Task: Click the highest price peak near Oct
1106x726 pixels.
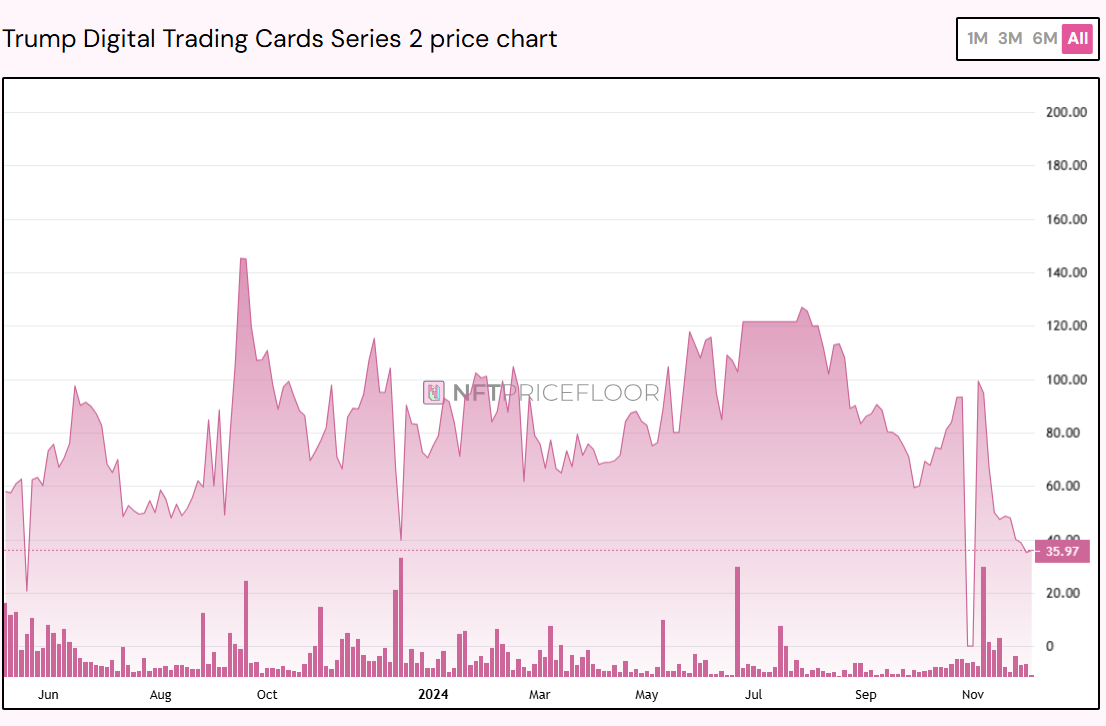Action: 241,258
